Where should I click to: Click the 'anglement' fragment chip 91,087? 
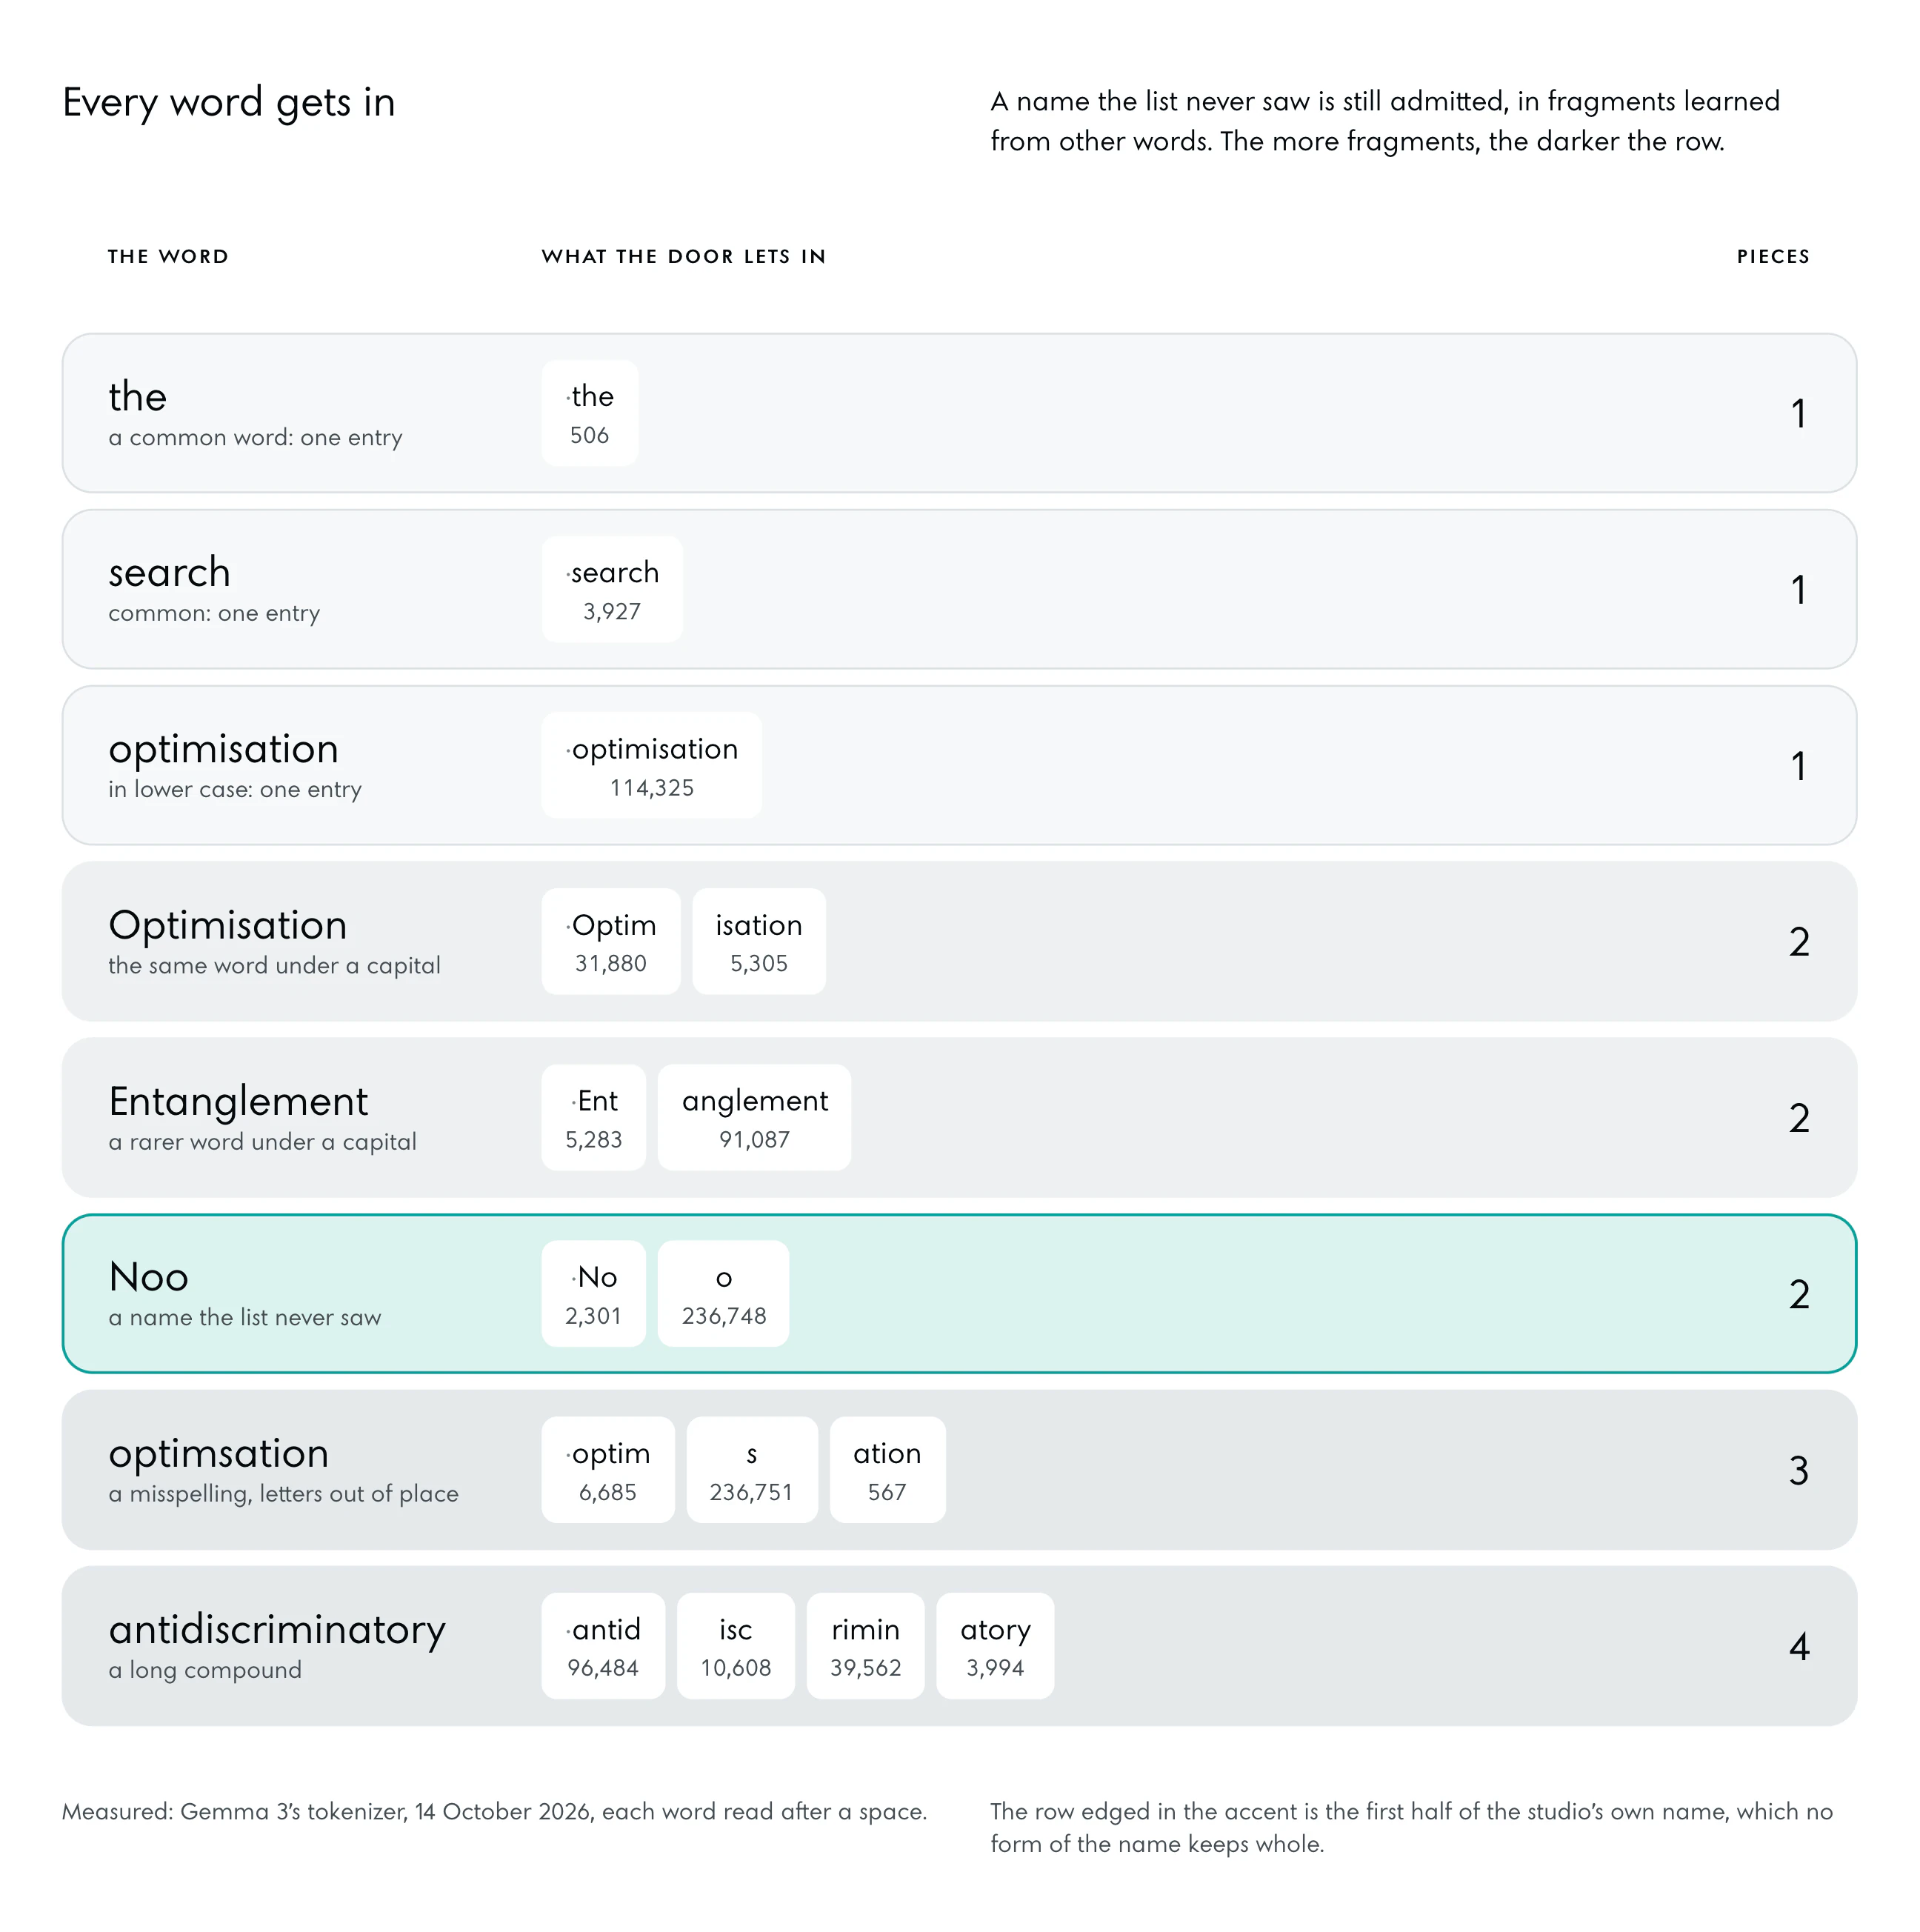(x=754, y=1117)
